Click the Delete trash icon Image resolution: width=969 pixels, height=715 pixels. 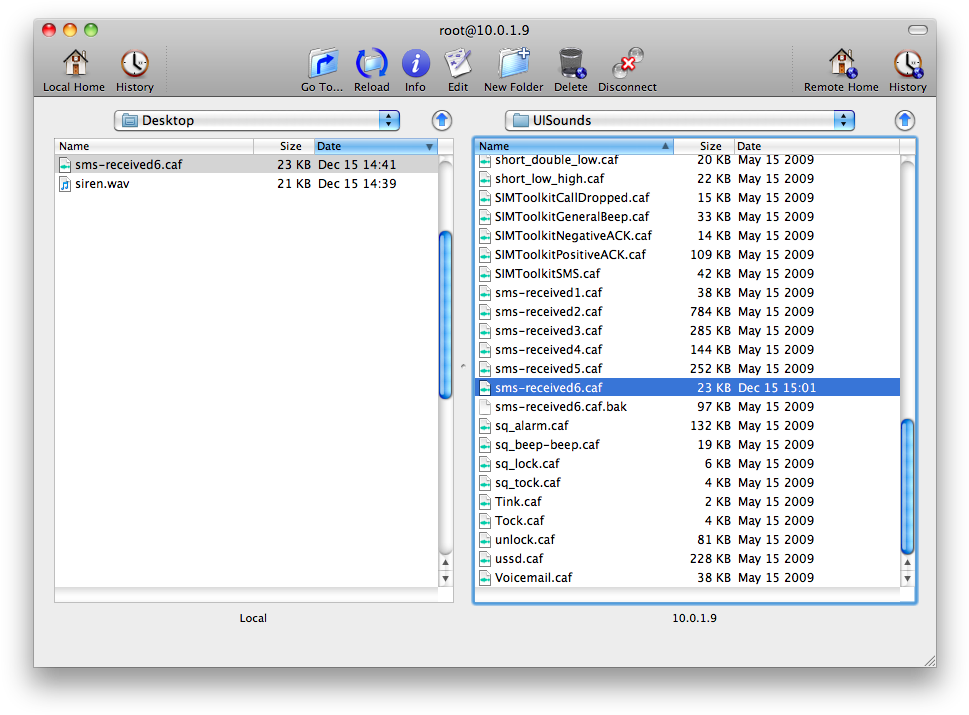tap(570, 60)
